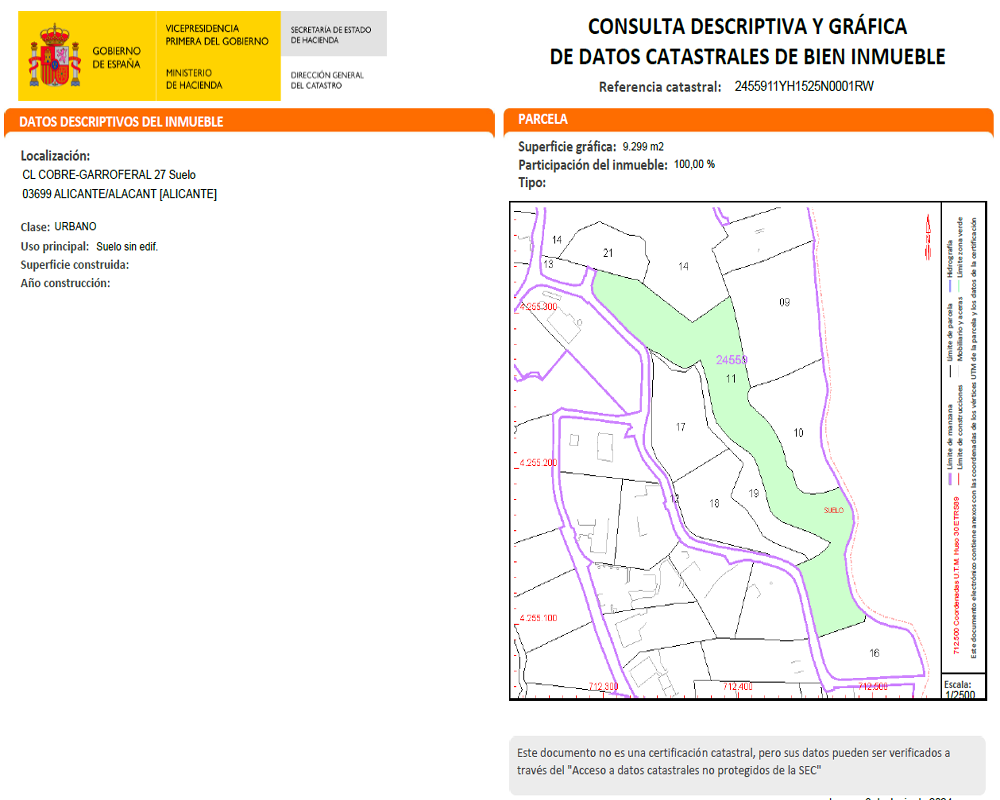Click the red 'SUELO' label in the parcel
Image resolution: width=1000 pixels, height=800 pixels.
tap(834, 510)
